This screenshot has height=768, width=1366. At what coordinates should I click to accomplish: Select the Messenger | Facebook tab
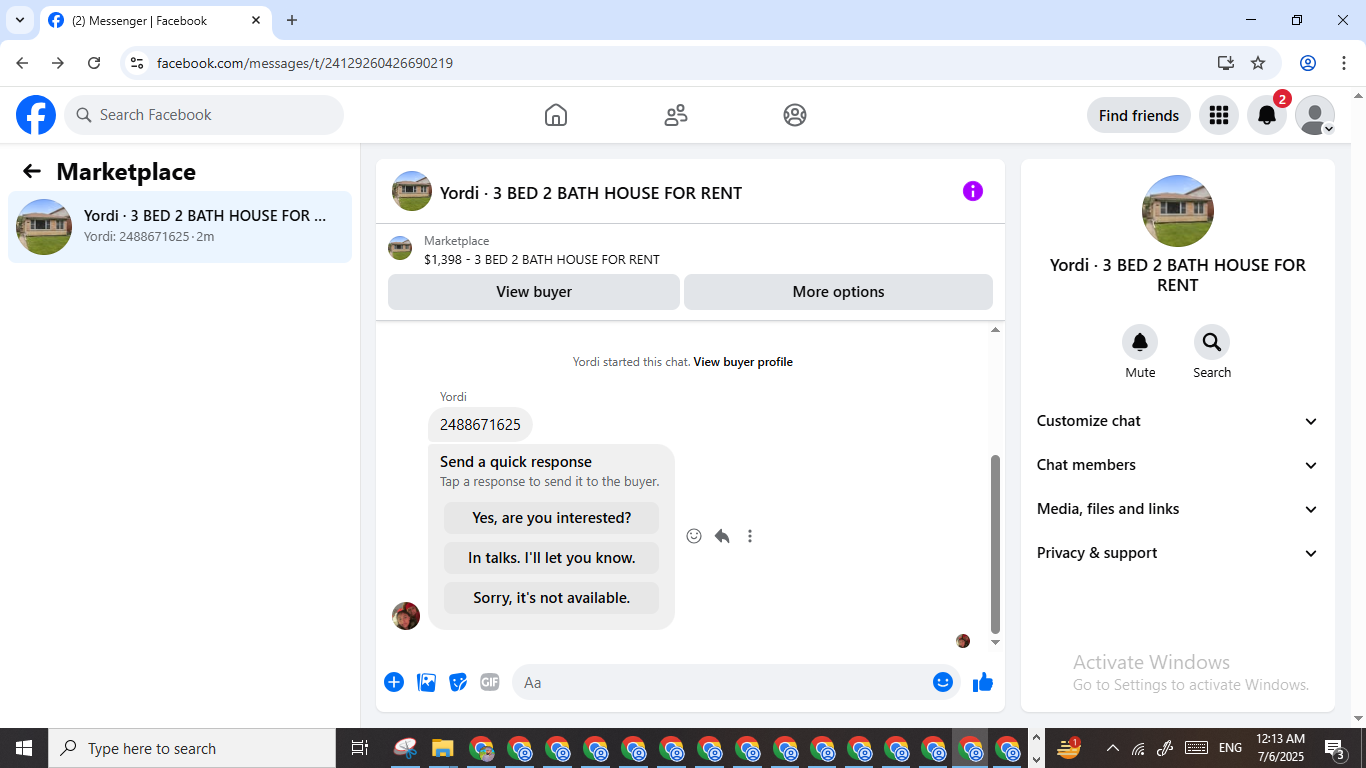click(155, 21)
